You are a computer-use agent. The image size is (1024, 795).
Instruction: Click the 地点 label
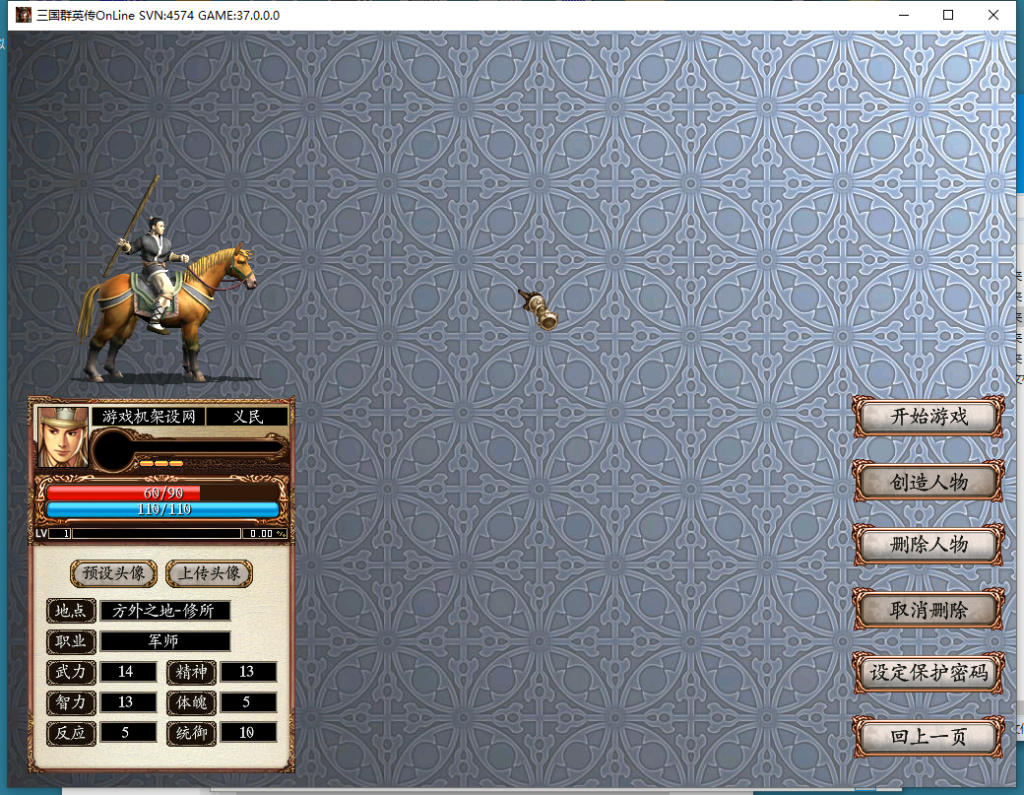(x=71, y=610)
